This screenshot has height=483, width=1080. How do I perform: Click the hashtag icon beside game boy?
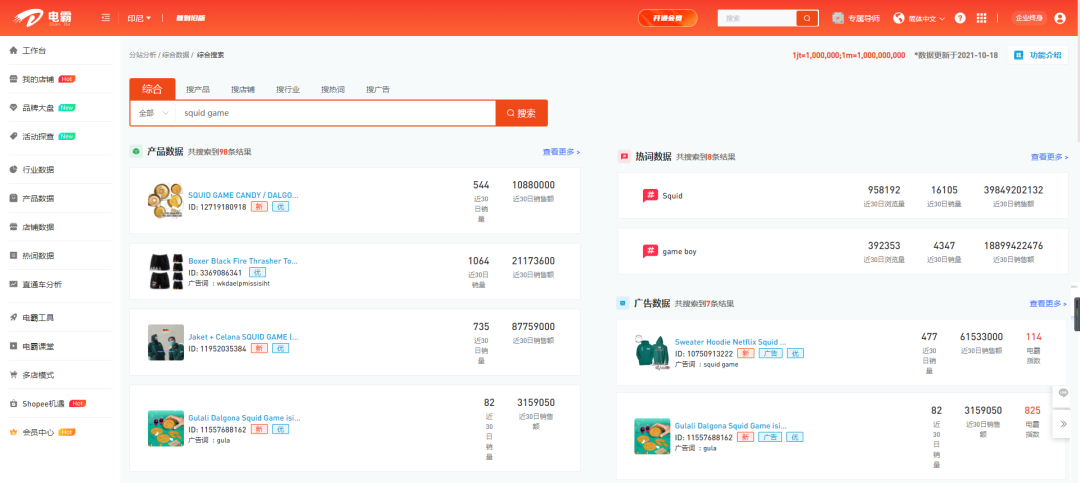coord(650,251)
